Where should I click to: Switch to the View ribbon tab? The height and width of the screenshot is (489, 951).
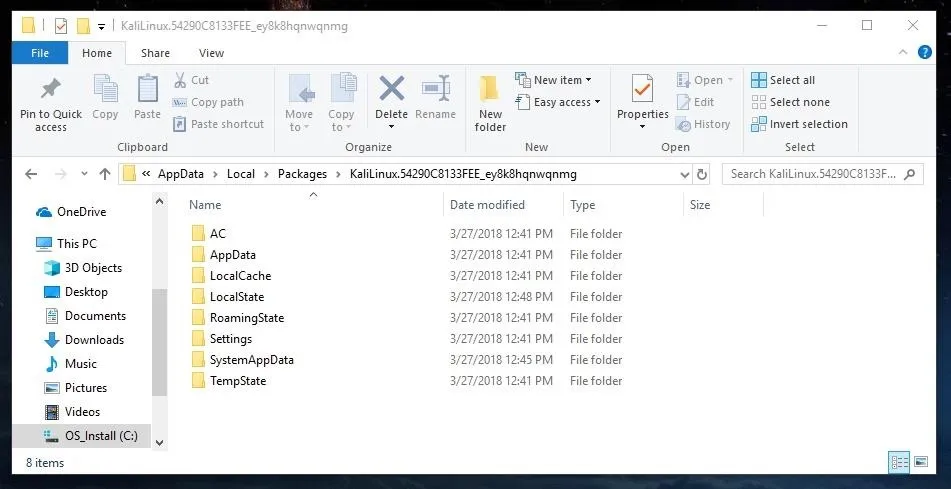pyautogui.click(x=211, y=53)
